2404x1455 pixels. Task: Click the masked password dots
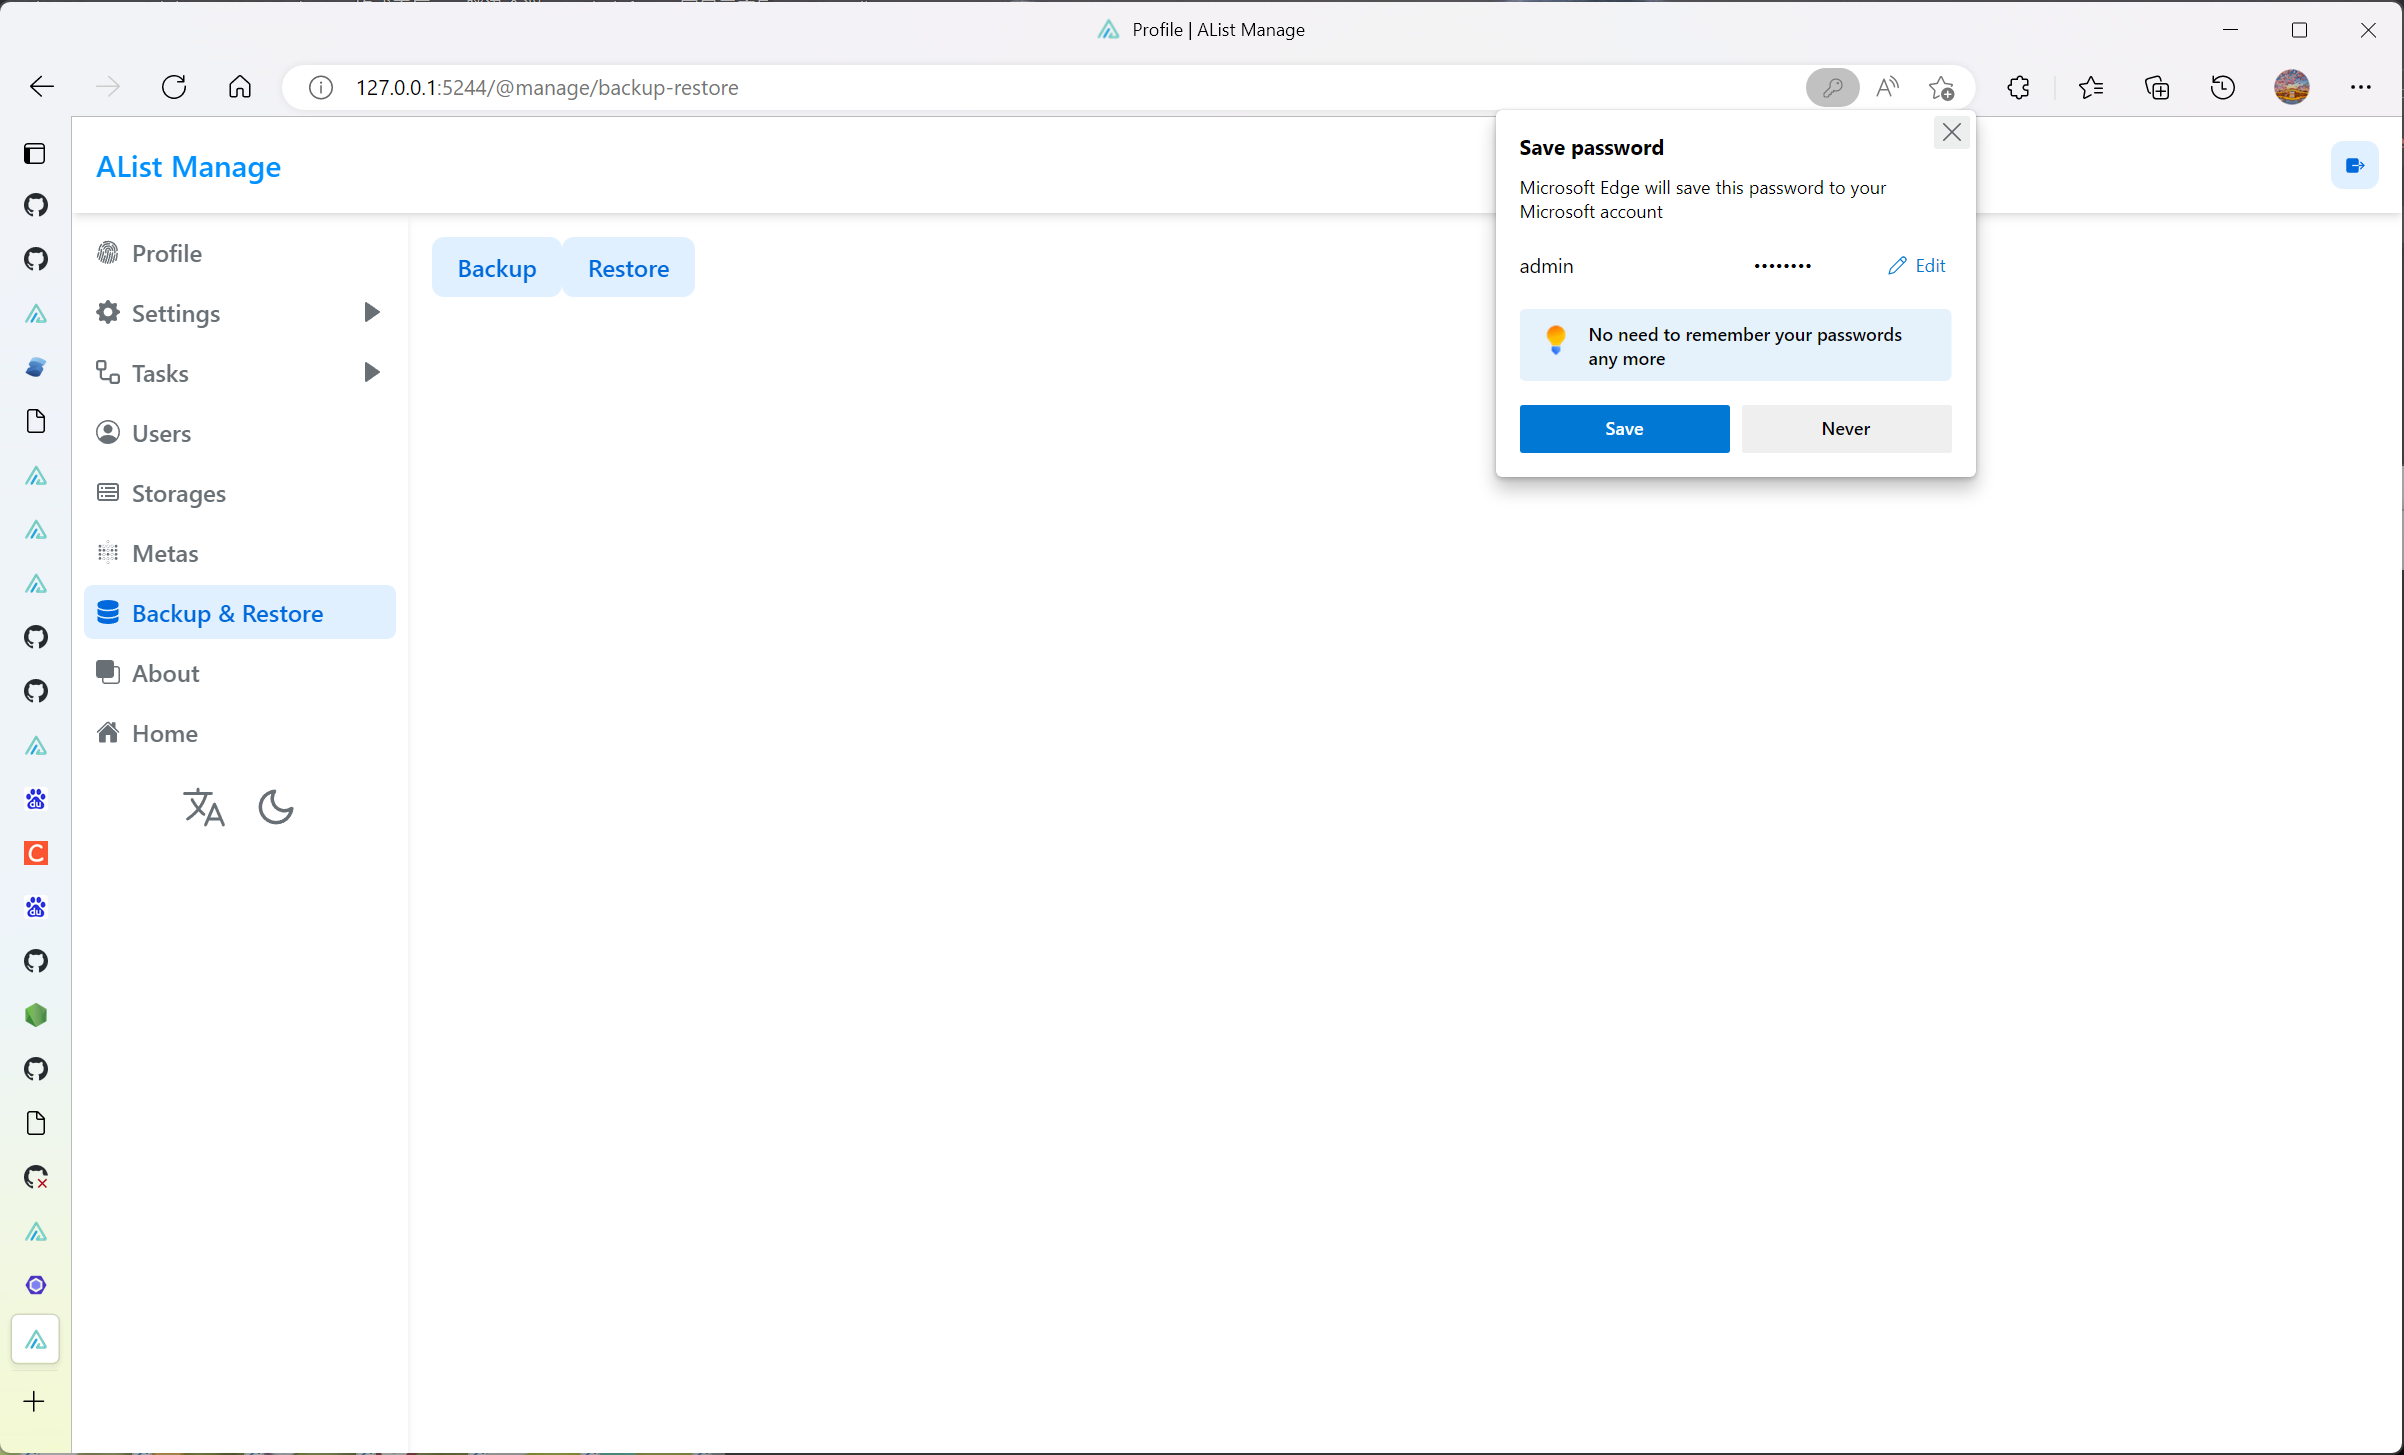(x=1782, y=266)
